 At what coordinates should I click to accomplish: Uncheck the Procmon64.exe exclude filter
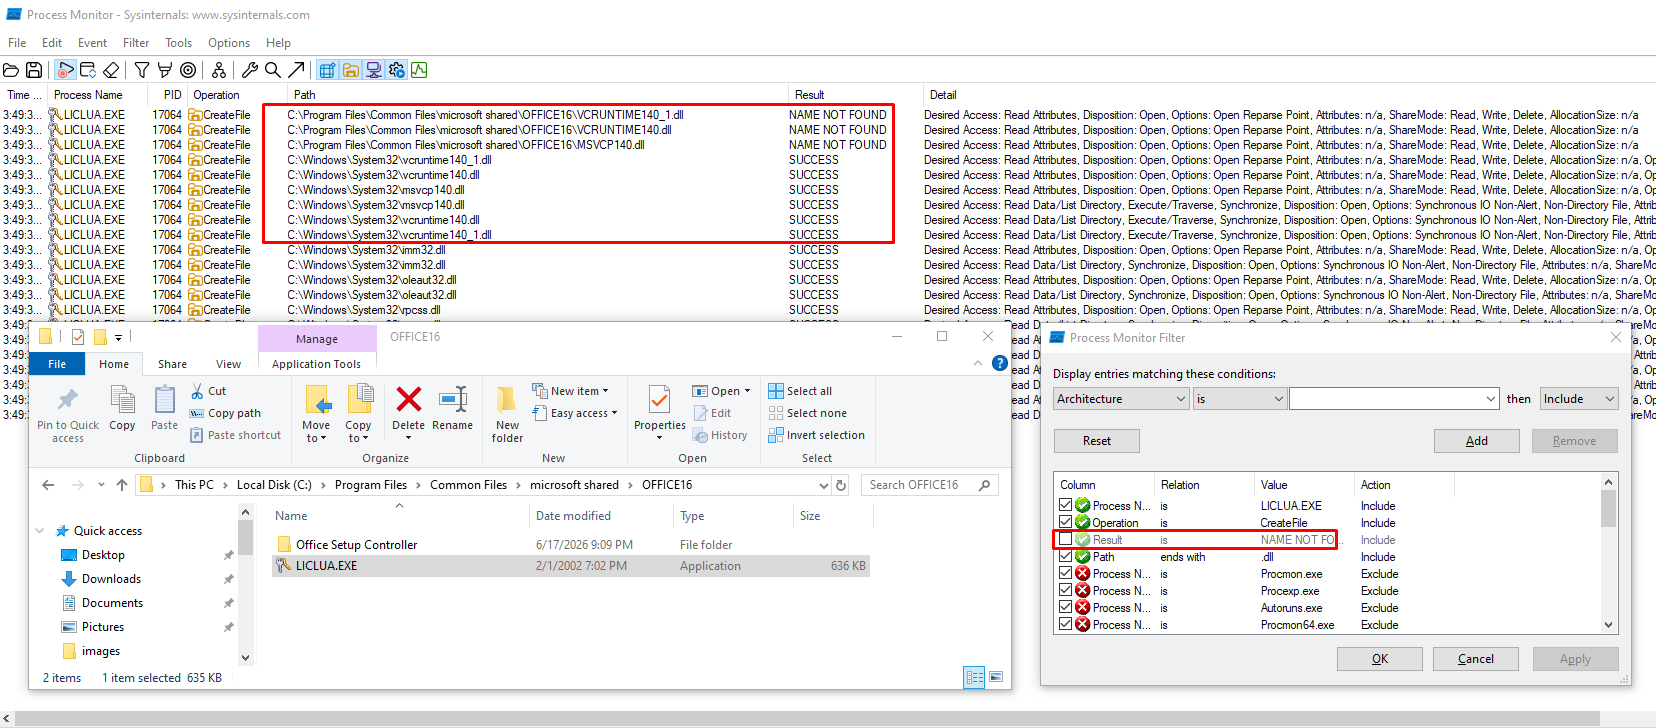click(1066, 625)
